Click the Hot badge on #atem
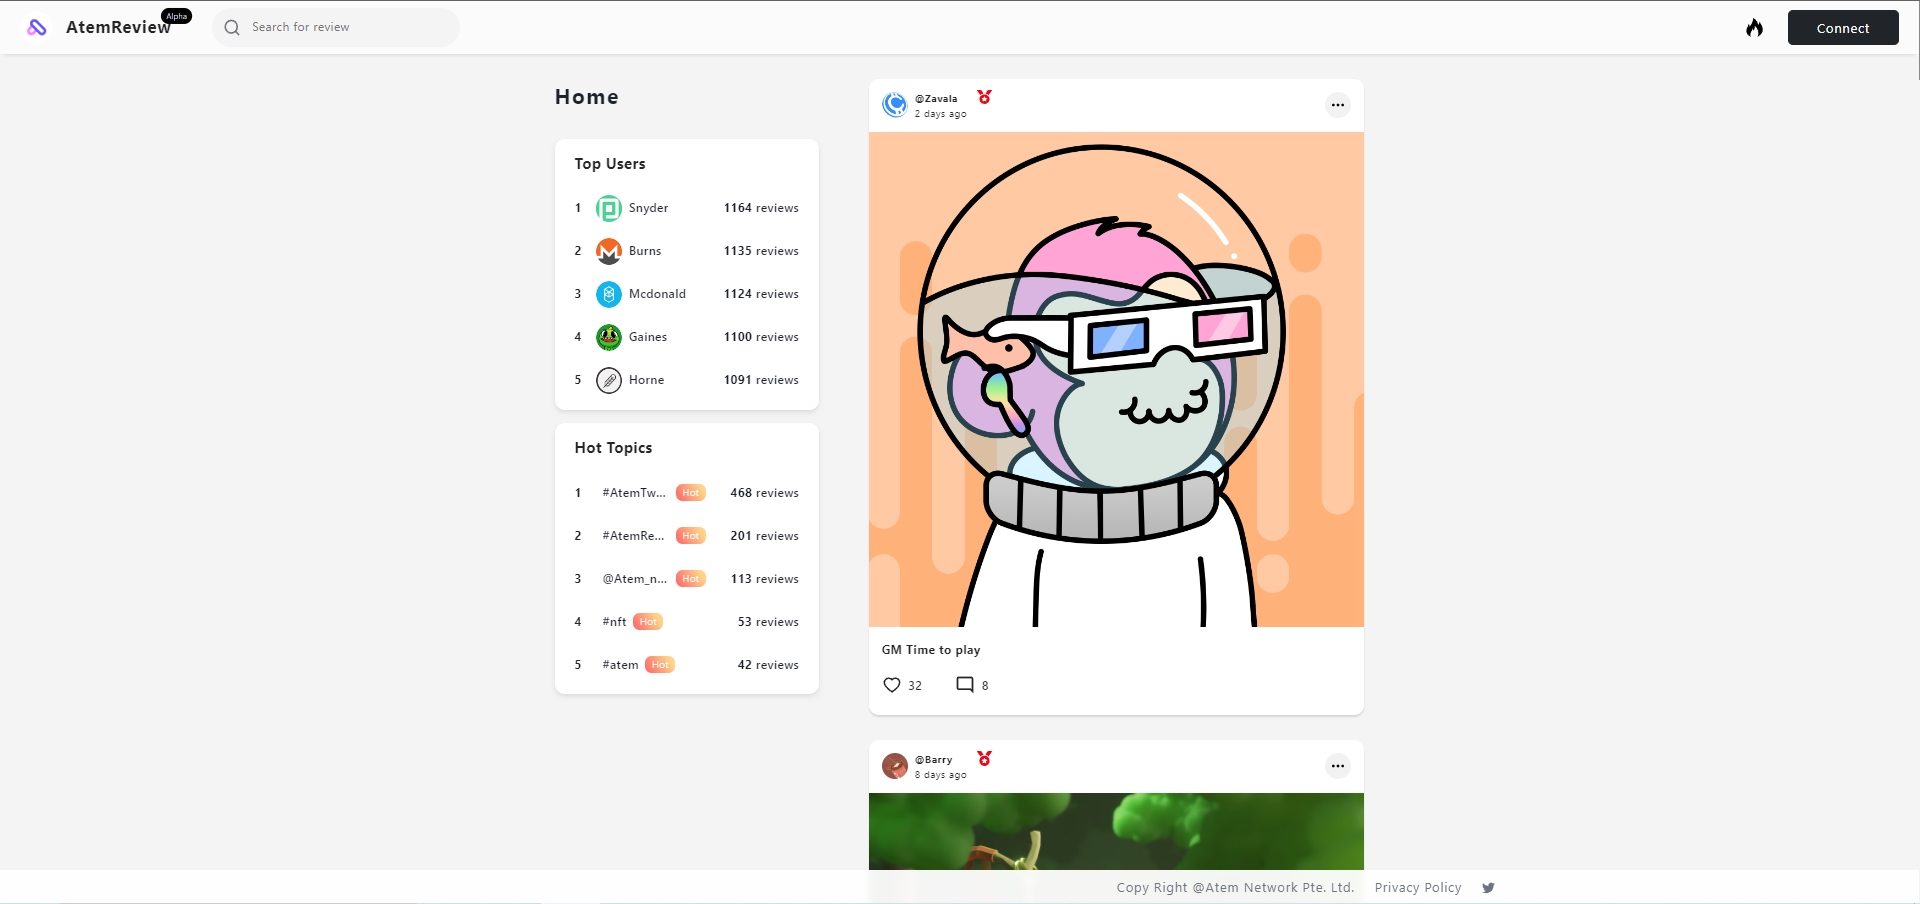1920x904 pixels. click(x=660, y=665)
